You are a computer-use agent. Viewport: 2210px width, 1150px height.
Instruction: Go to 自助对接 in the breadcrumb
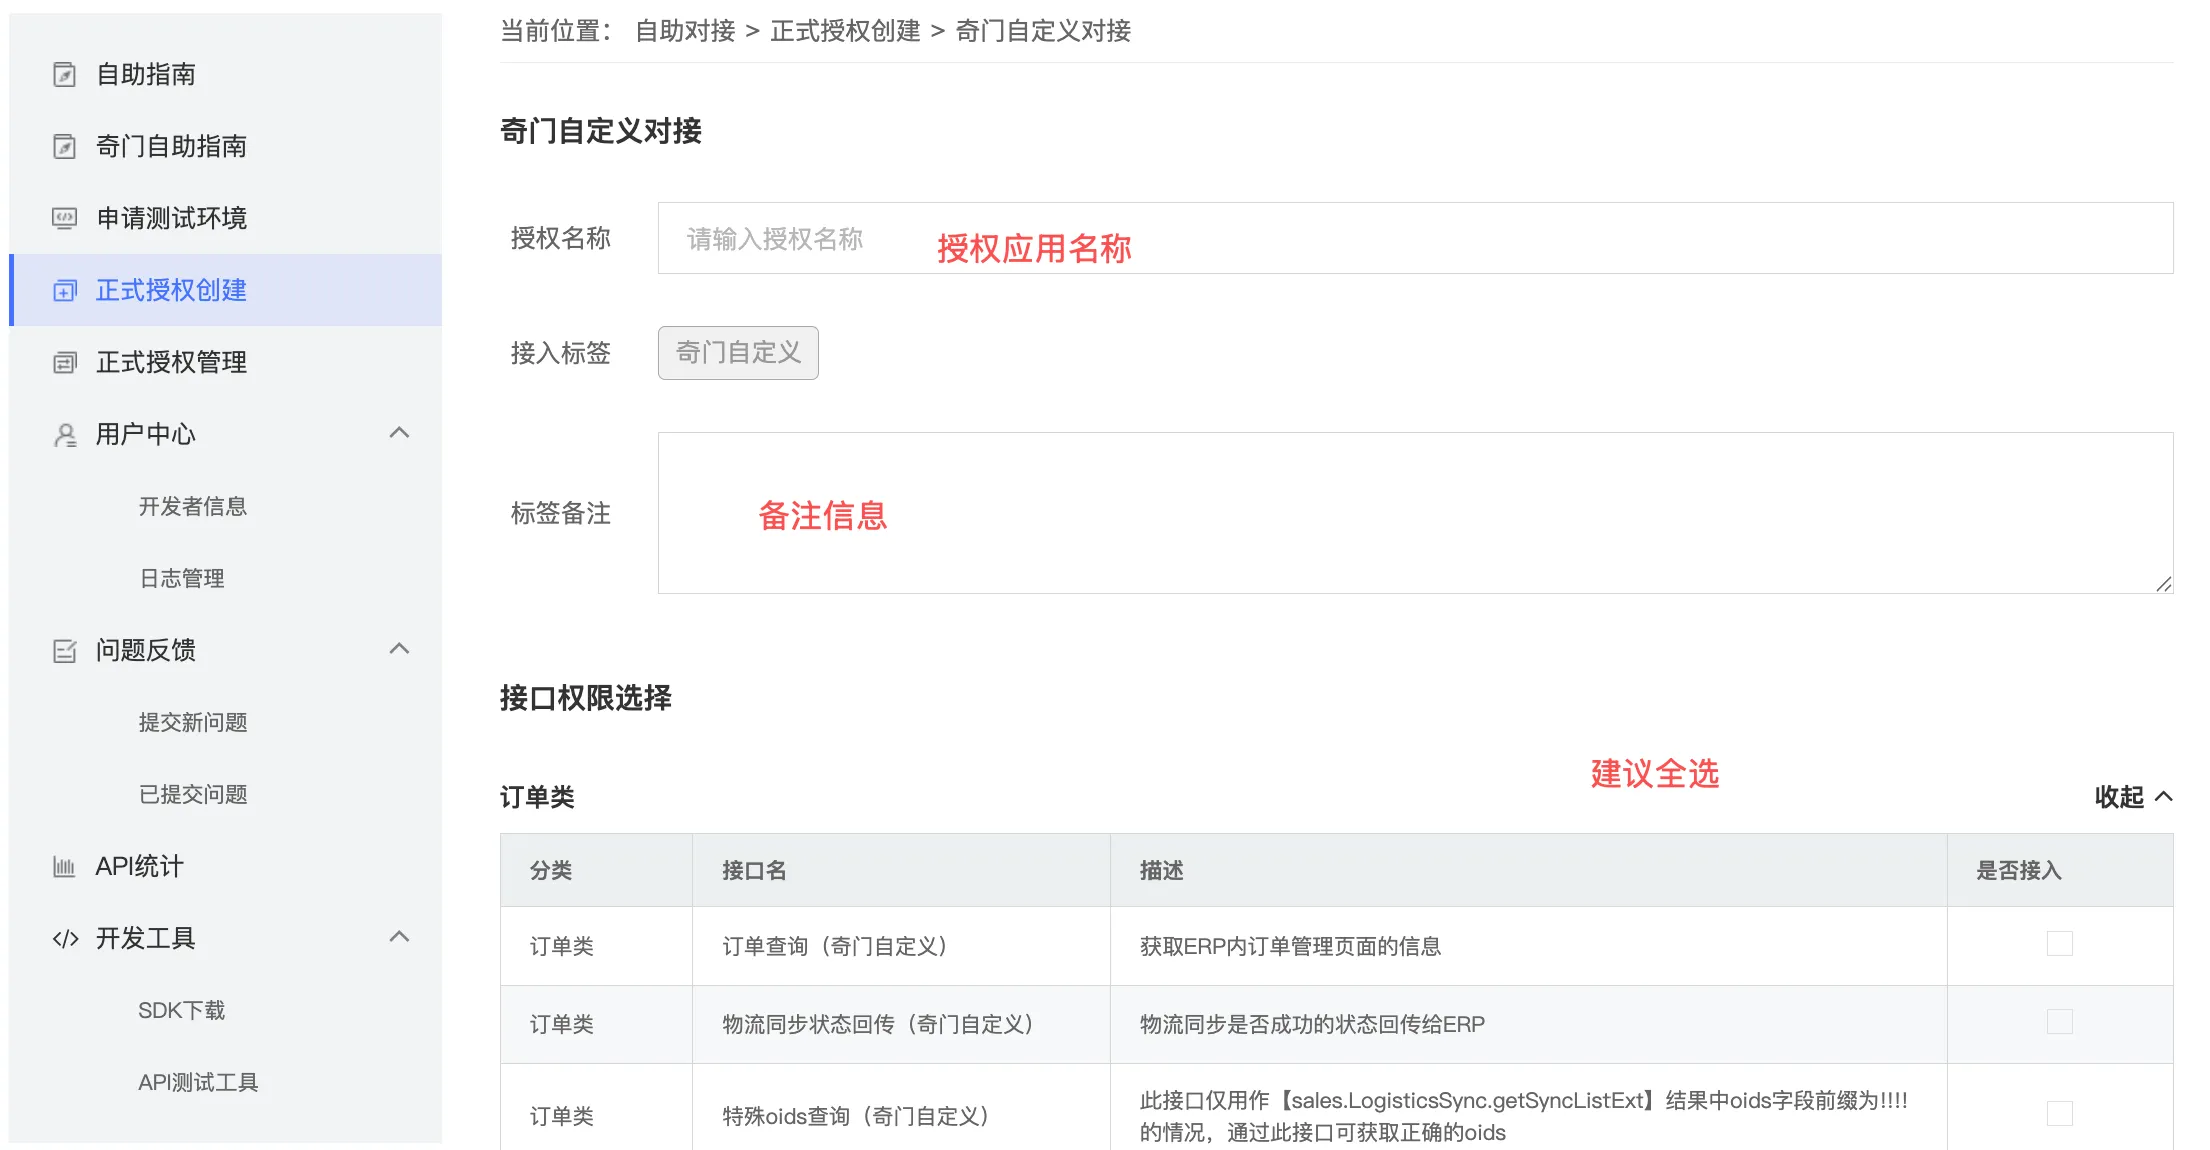coord(685,31)
